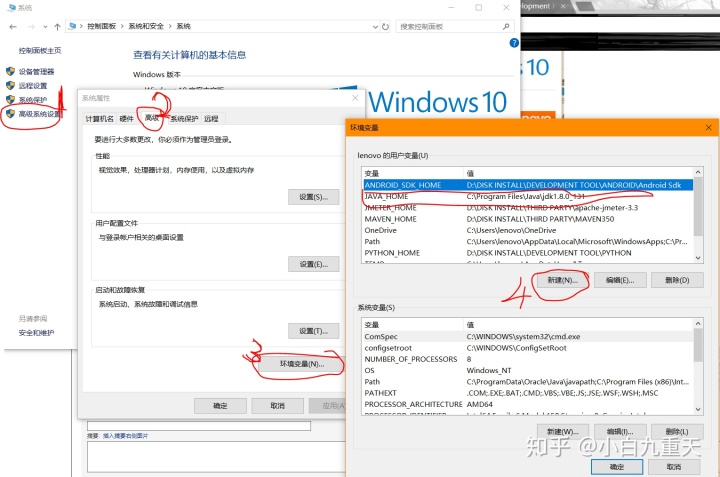Click the up-one-level arrow in control panel

tap(57, 27)
